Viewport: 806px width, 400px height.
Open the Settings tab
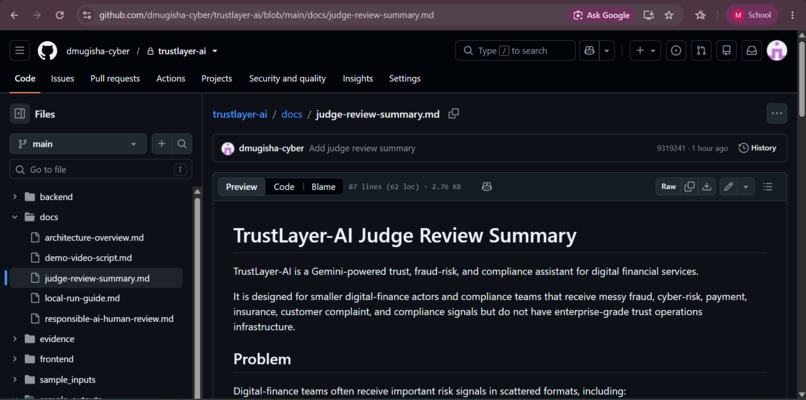[405, 79]
